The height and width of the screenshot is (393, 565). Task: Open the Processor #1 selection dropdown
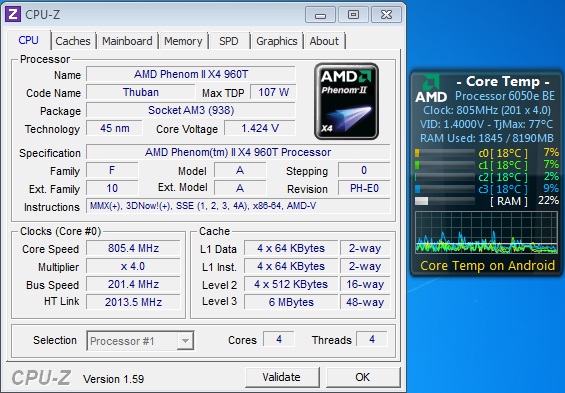click(140, 341)
